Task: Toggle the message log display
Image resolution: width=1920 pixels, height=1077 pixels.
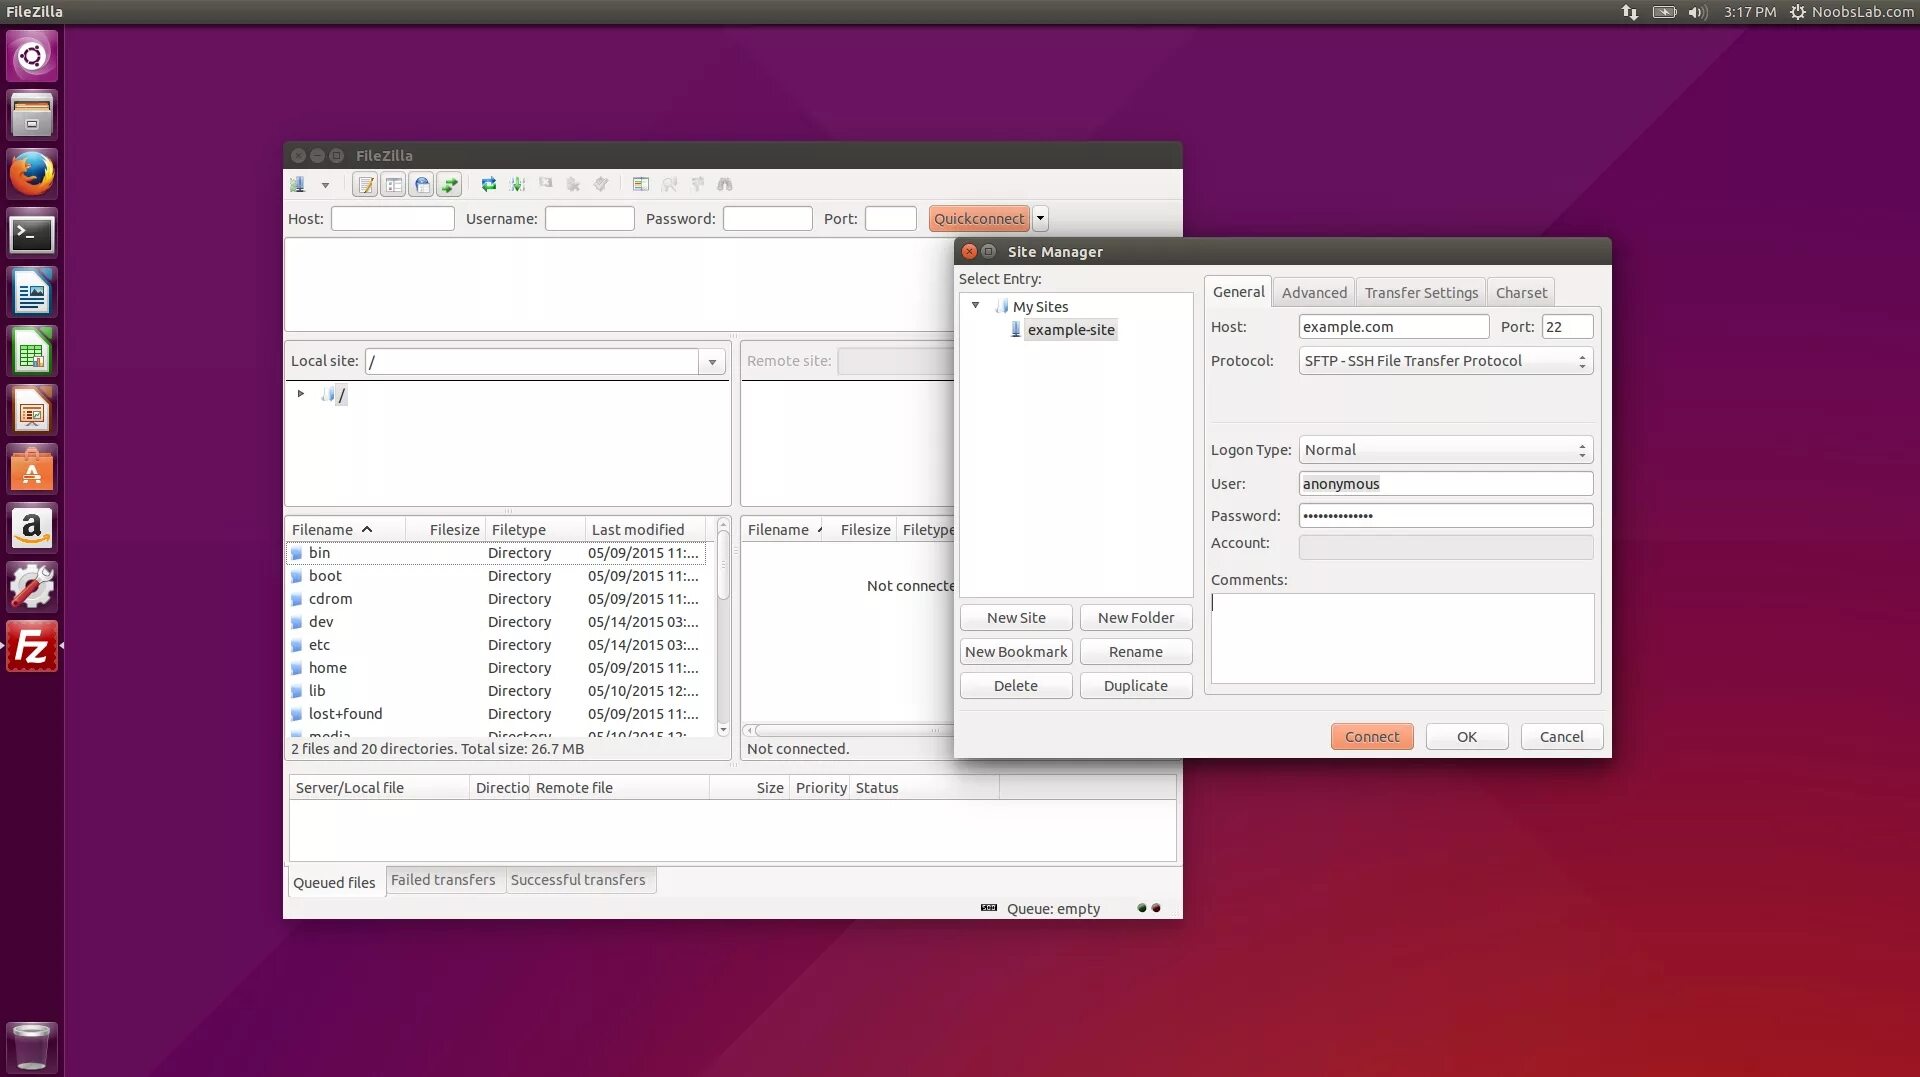Action: pos(365,184)
